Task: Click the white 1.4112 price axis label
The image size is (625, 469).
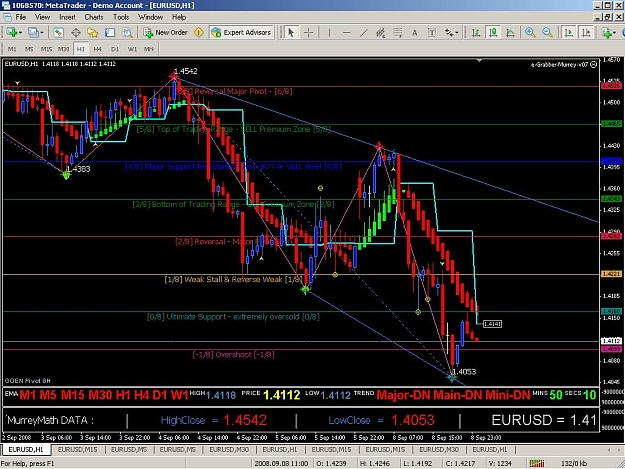Action: pos(611,341)
